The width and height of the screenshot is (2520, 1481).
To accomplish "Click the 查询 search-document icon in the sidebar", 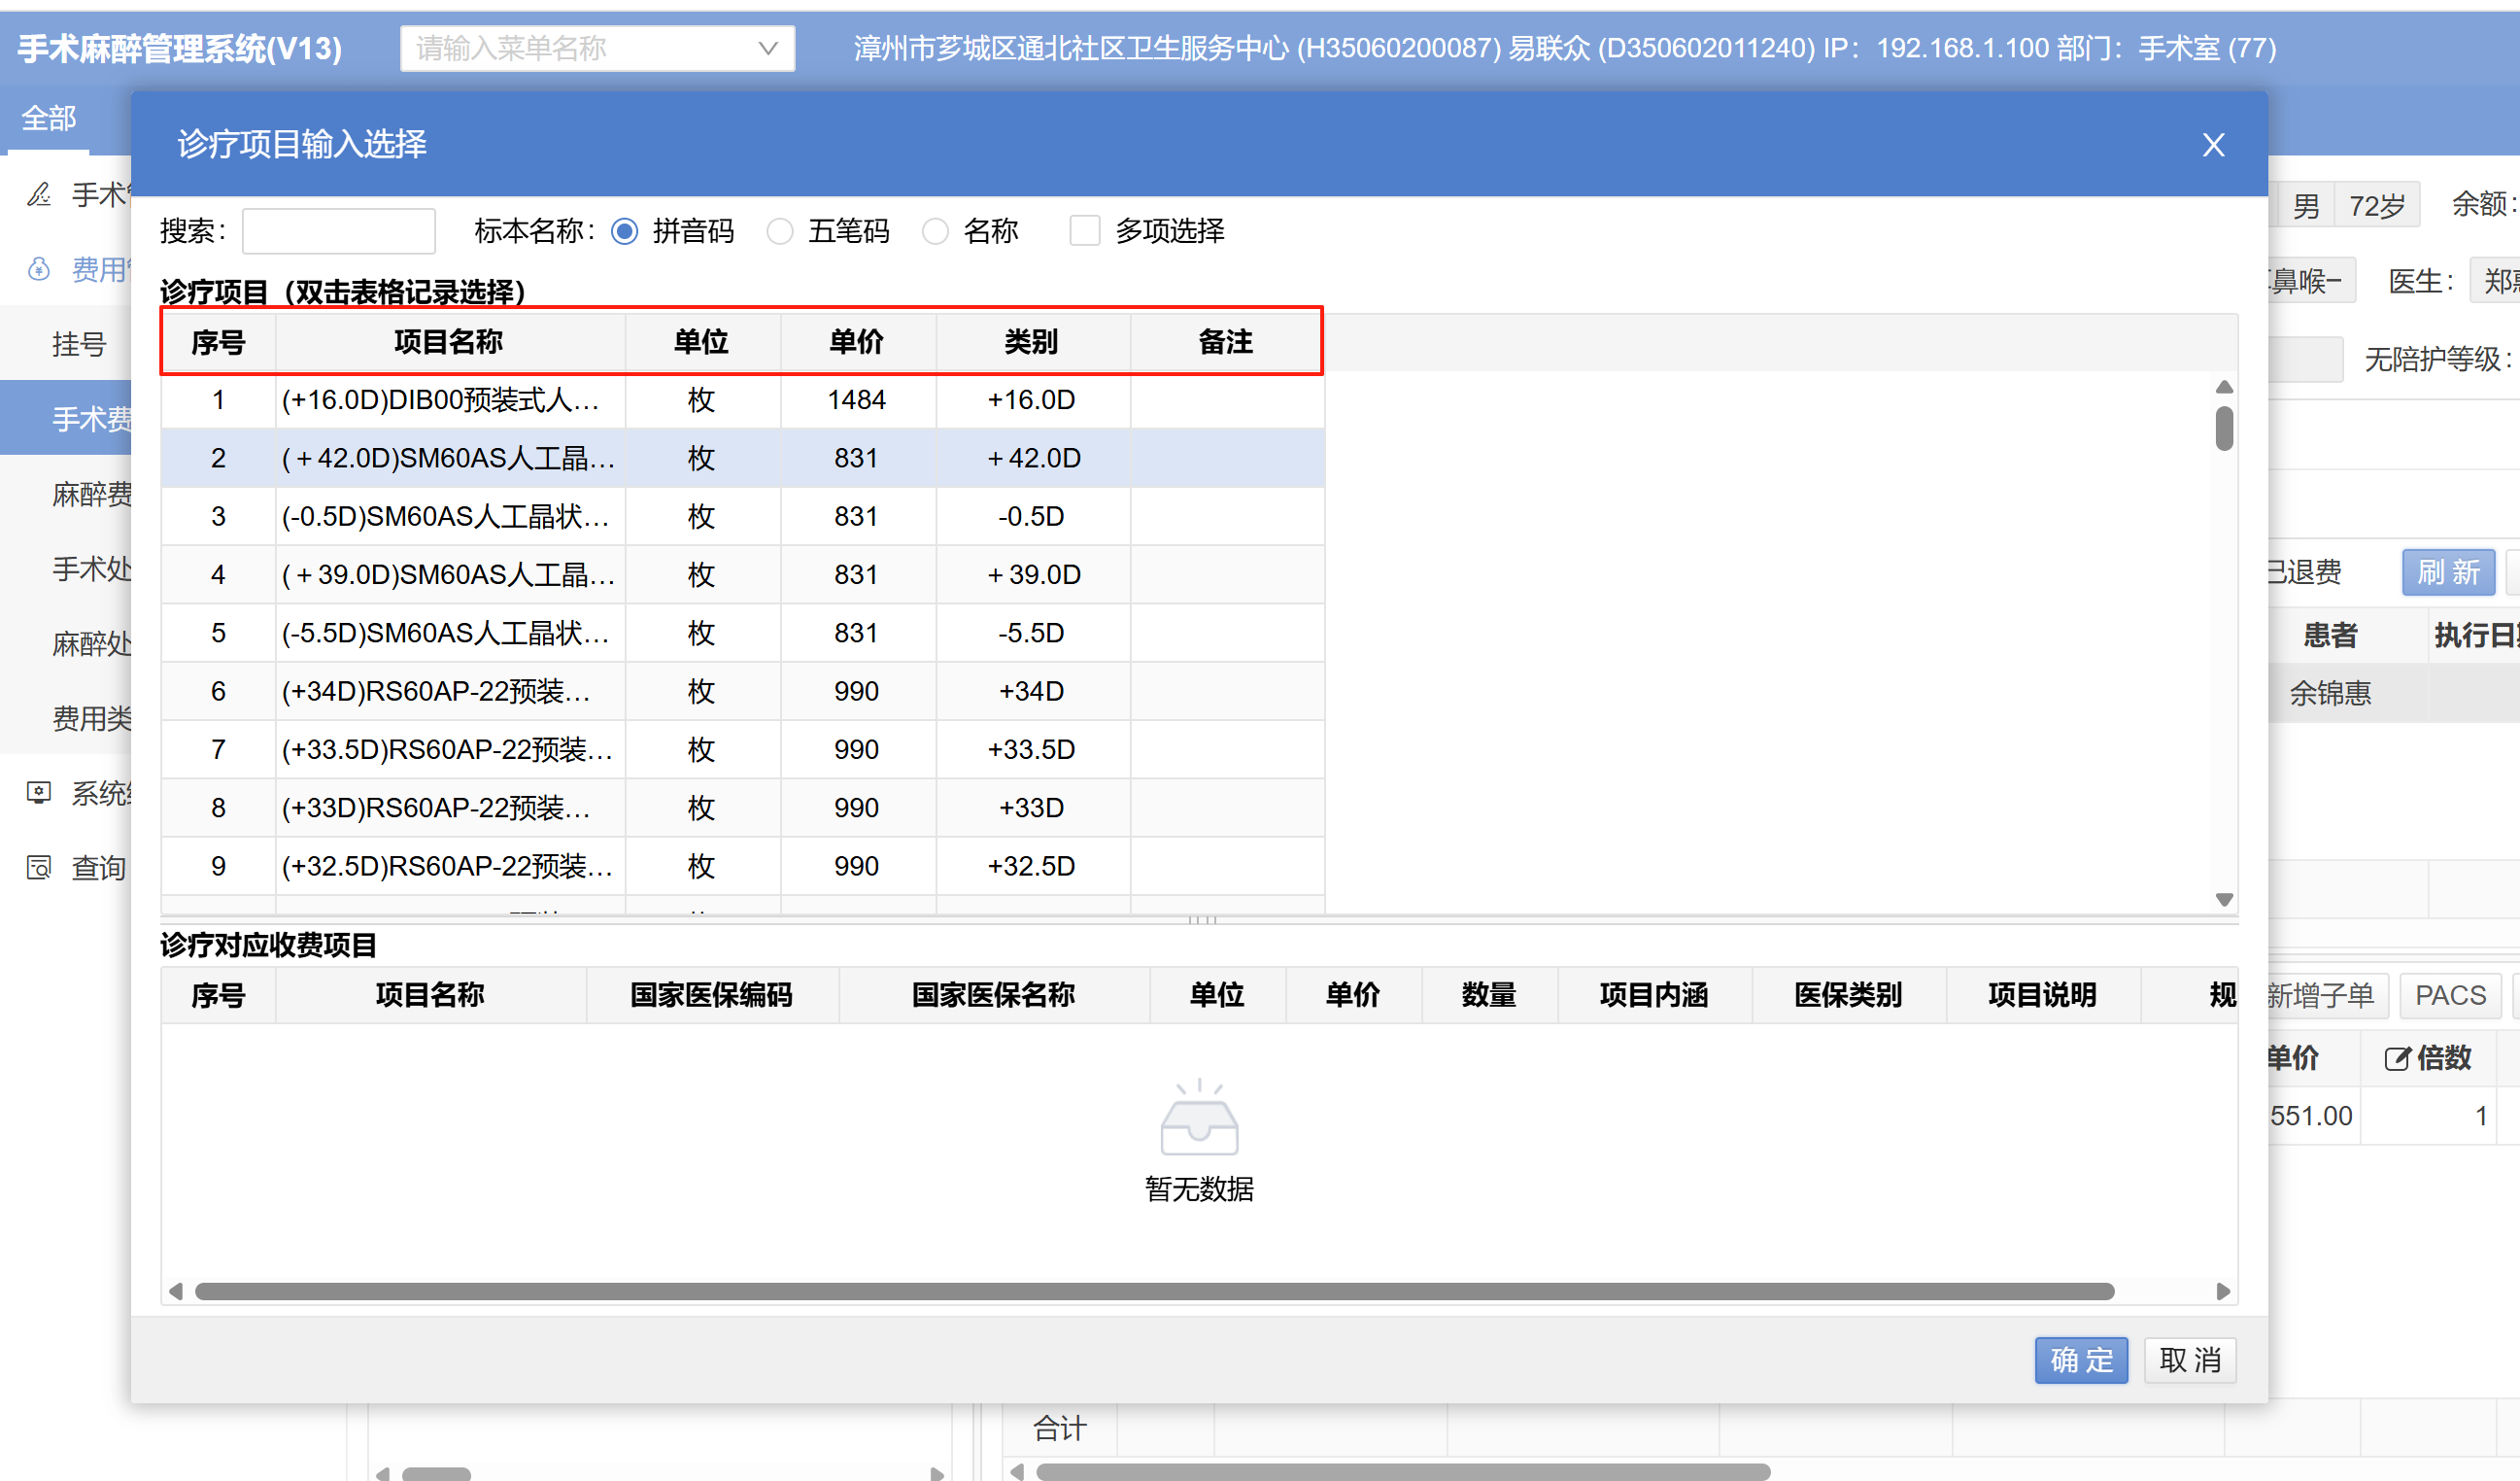I will 39,867.
